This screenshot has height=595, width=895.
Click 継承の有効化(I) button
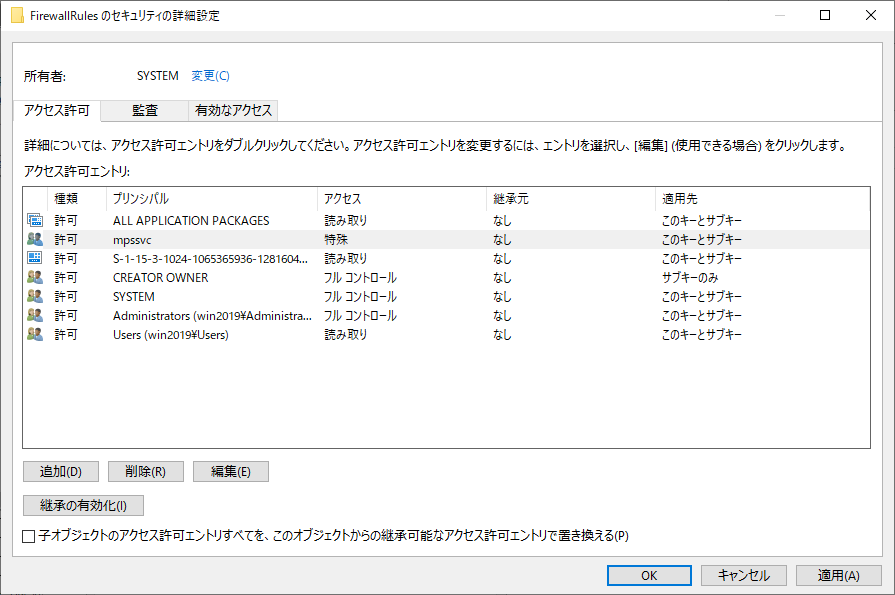pyautogui.click(x=83, y=505)
